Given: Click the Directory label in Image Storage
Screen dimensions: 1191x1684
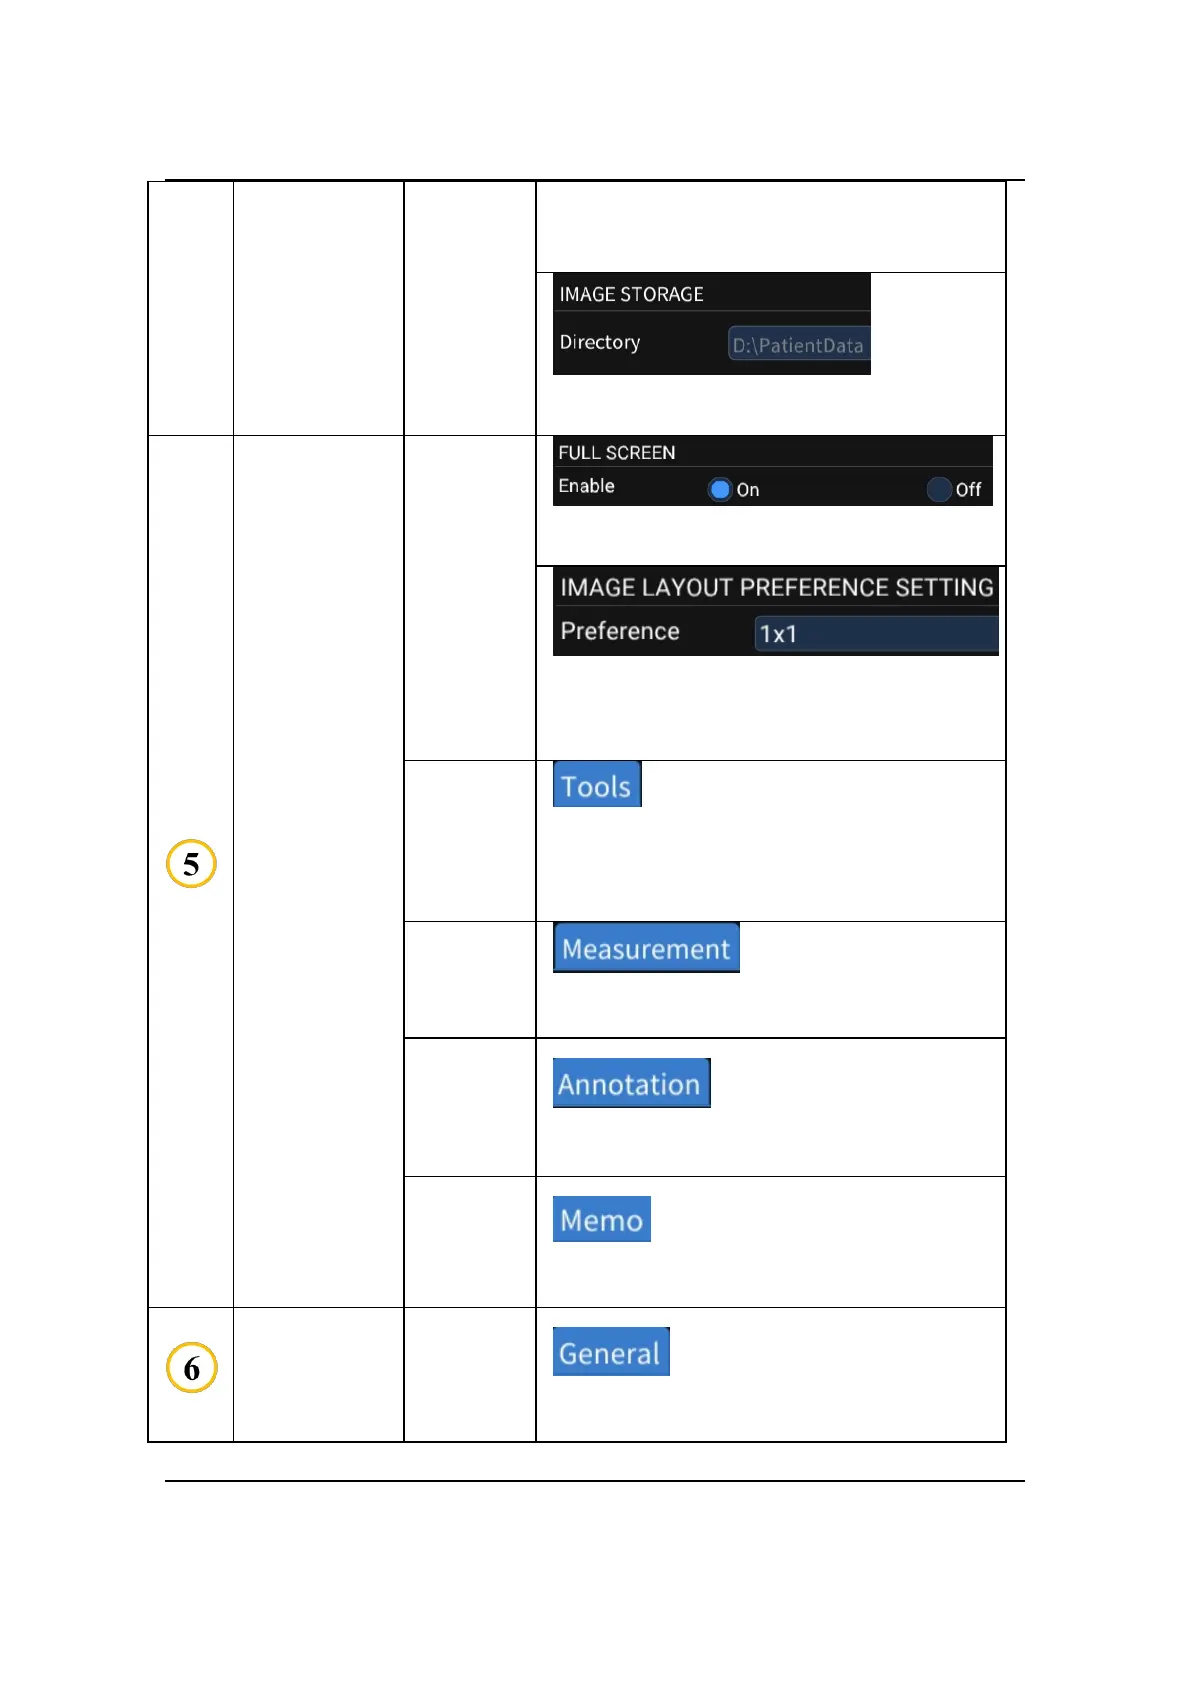Looking at the screenshot, I should tap(600, 342).
